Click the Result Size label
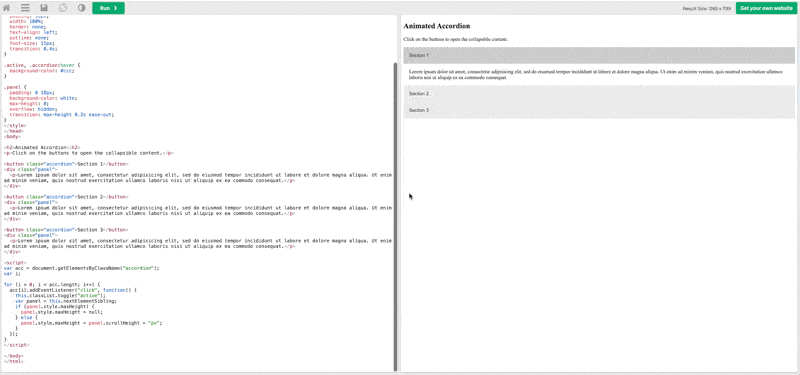The image size is (800, 375). (707, 9)
